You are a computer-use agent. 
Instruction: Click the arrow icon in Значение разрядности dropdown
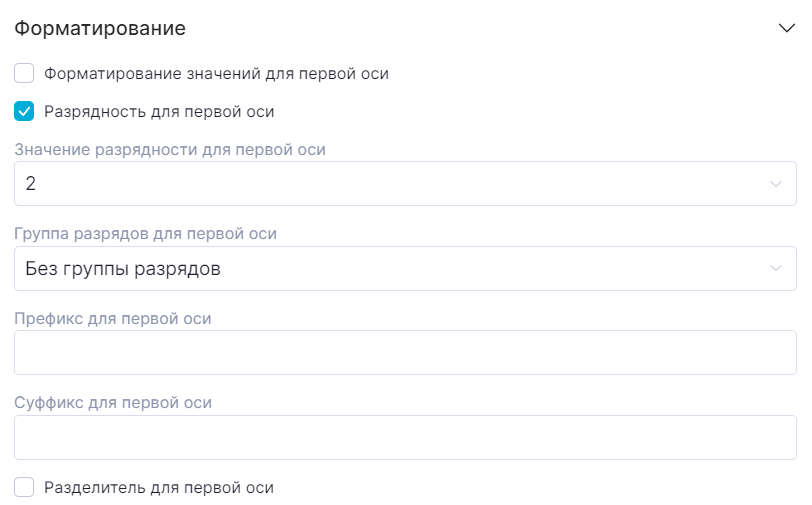[x=776, y=184]
